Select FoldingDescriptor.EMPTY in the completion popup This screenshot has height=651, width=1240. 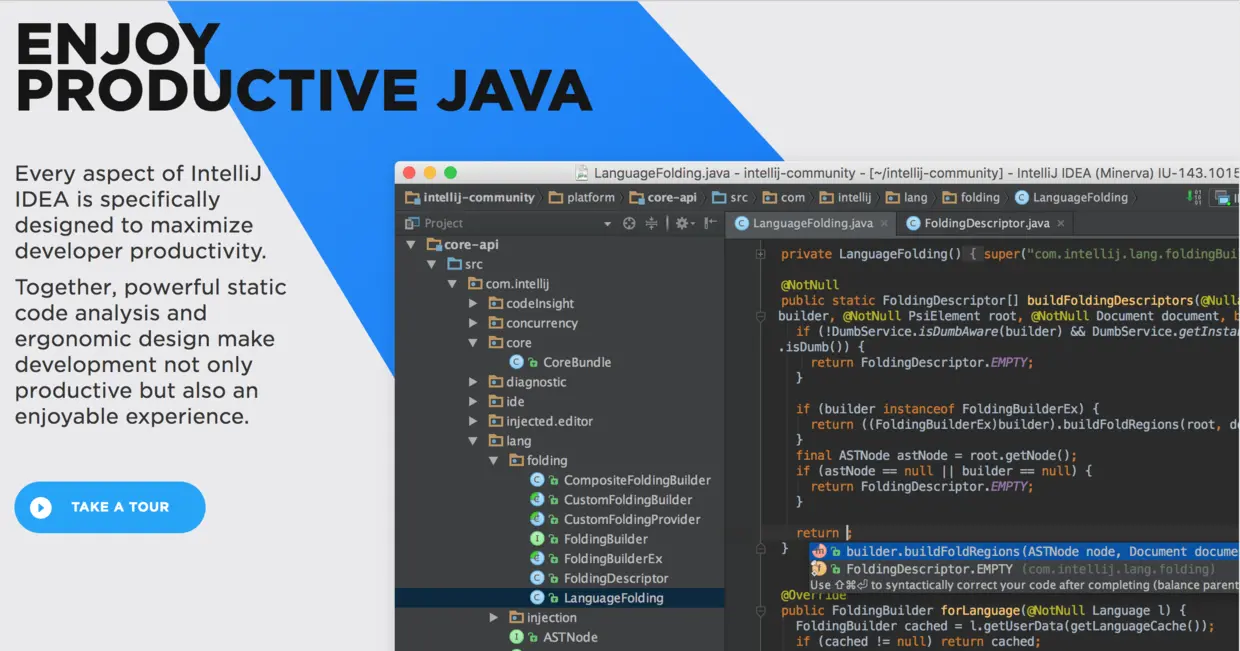pos(925,568)
